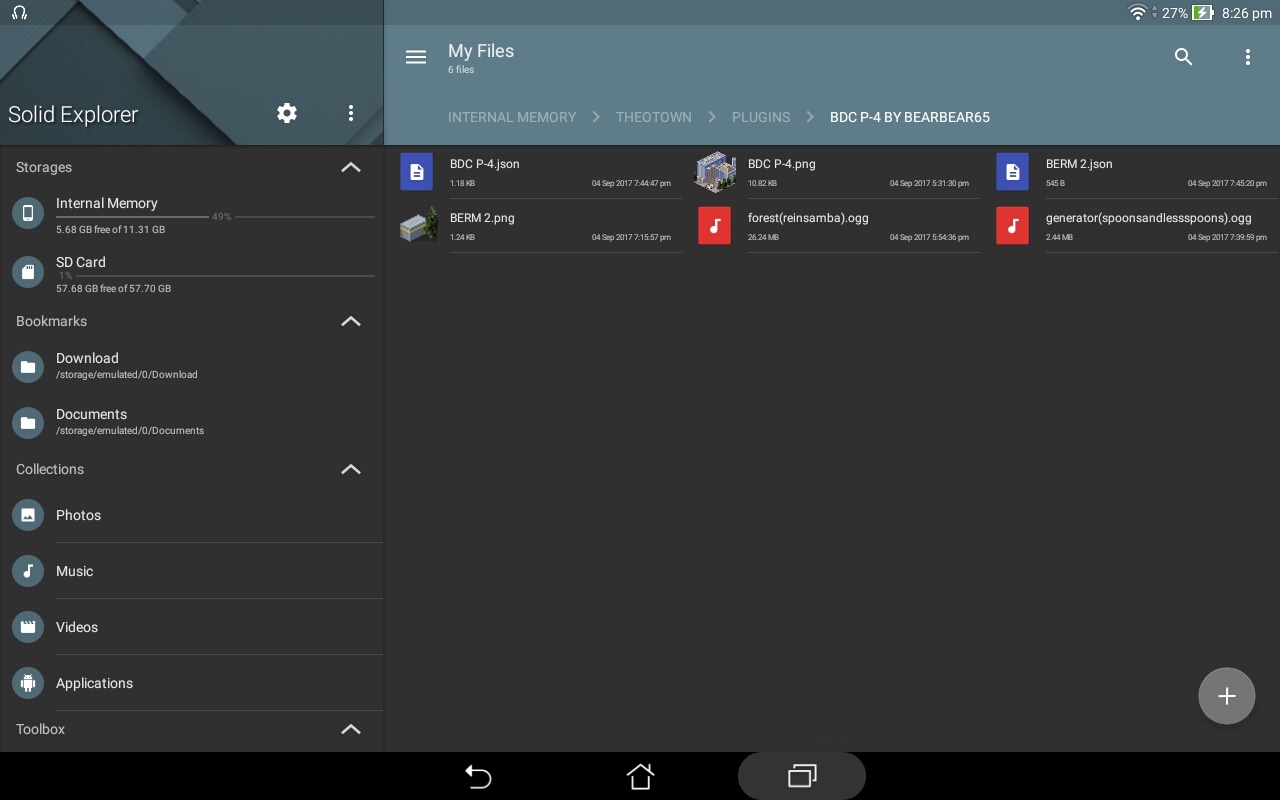
Task: Open the Documents bookmark
Action: pyautogui.click(x=192, y=422)
